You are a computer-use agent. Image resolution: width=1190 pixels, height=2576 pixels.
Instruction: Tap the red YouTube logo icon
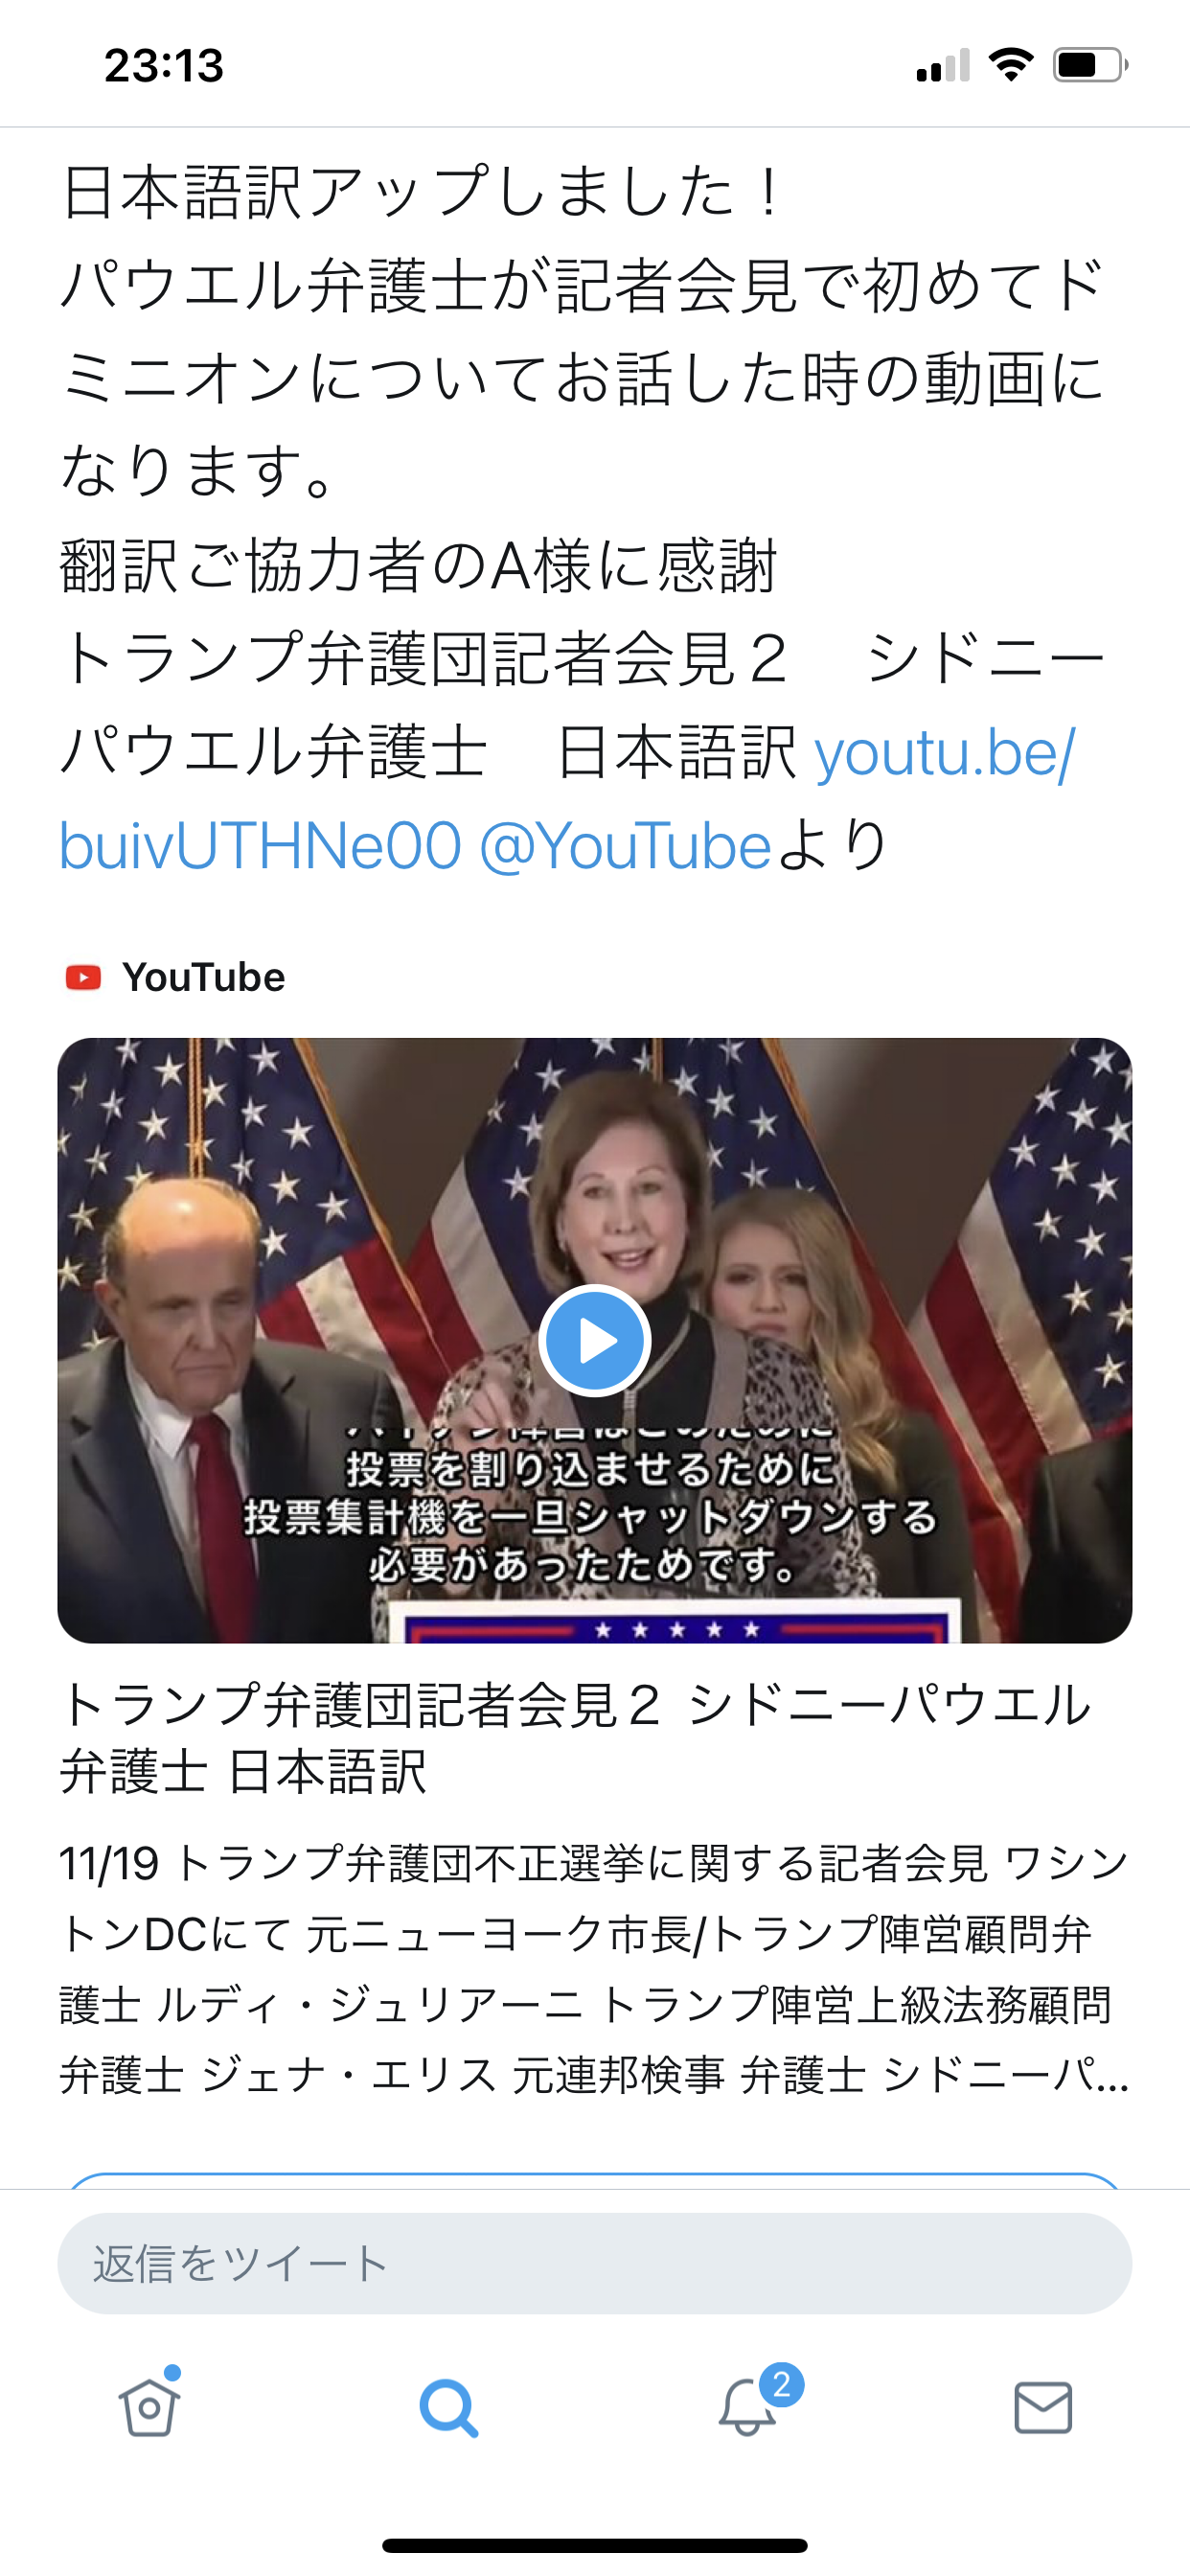pyautogui.click(x=83, y=977)
